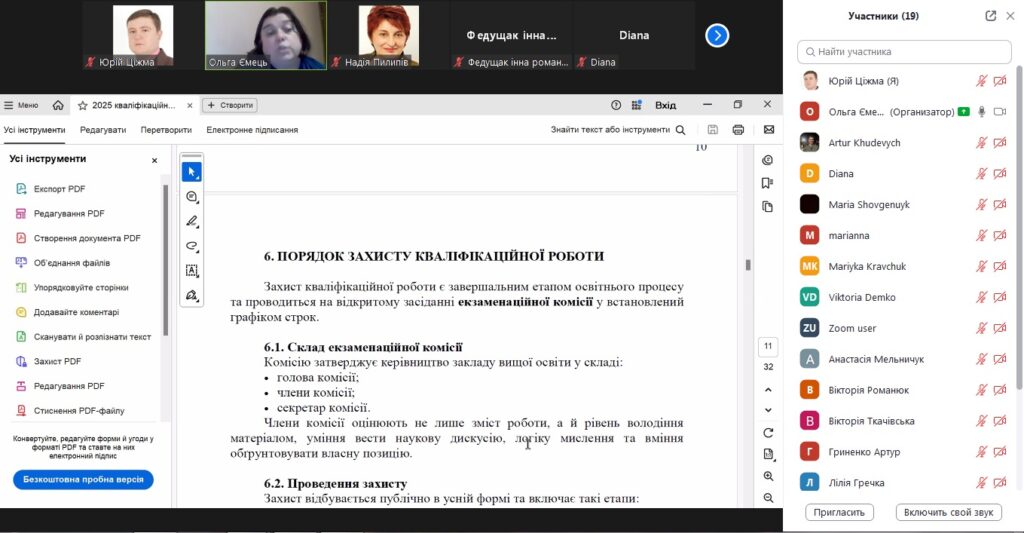
Task: Switch to the Редагувати tab
Action: point(103,130)
